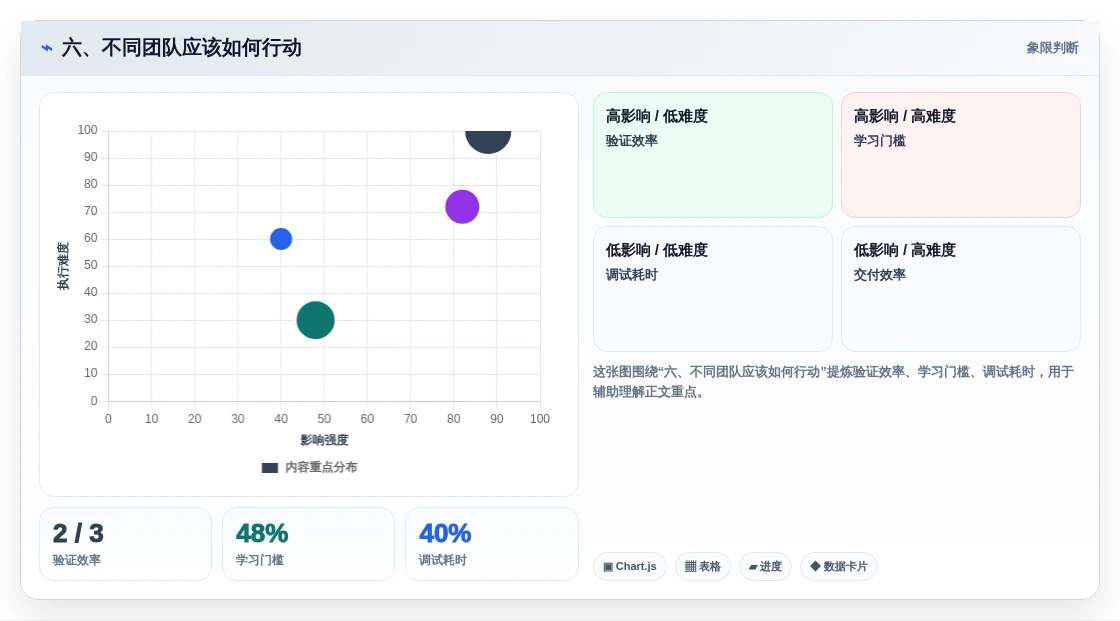Viewport: 1120px width, 621px height.
Task: Open the 低影响 / 低难度 quadrant card
Action: pyautogui.click(x=713, y=289)
